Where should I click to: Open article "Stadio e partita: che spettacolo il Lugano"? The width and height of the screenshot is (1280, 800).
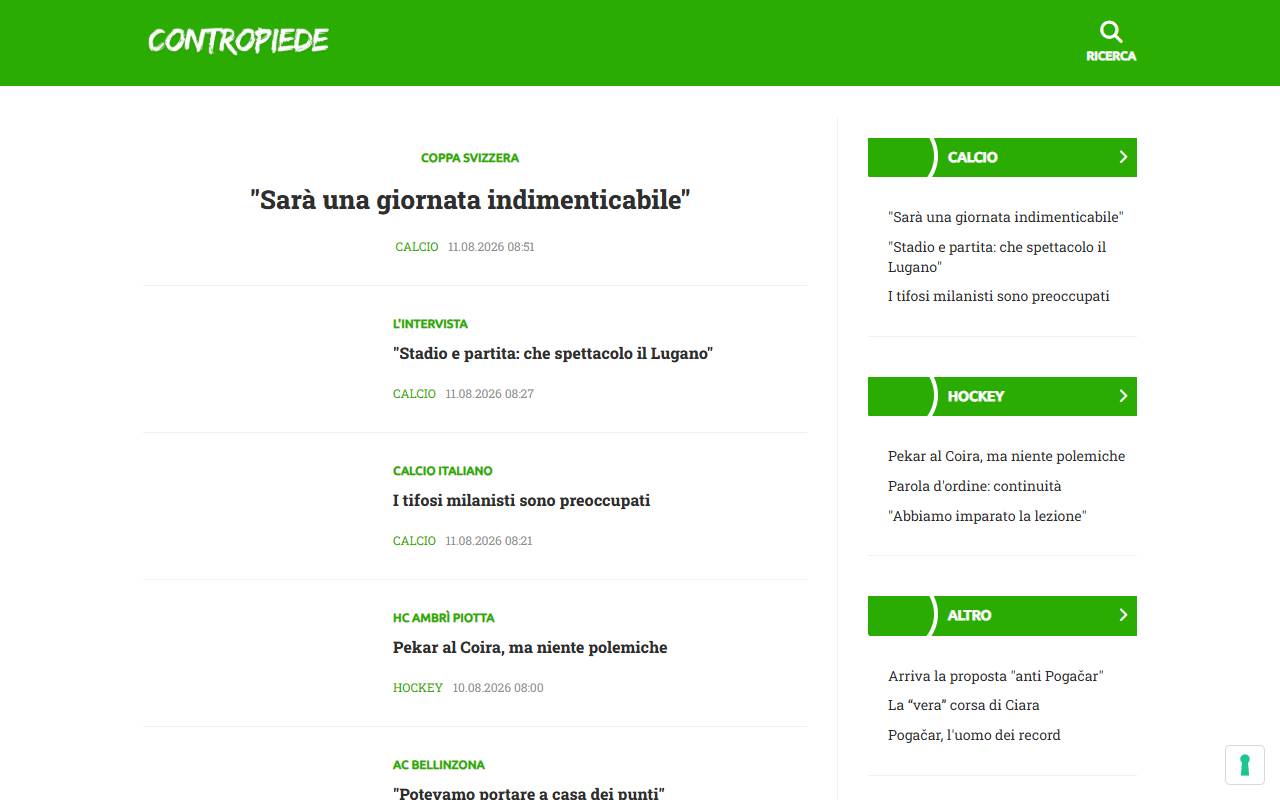coord(553,354)
